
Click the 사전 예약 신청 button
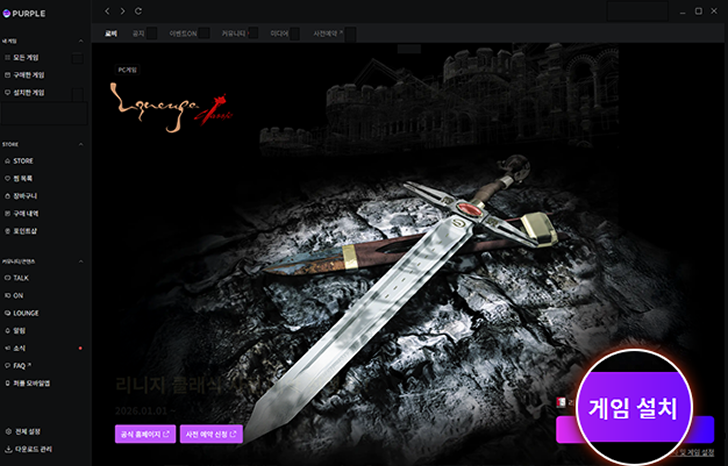(211, 434)
